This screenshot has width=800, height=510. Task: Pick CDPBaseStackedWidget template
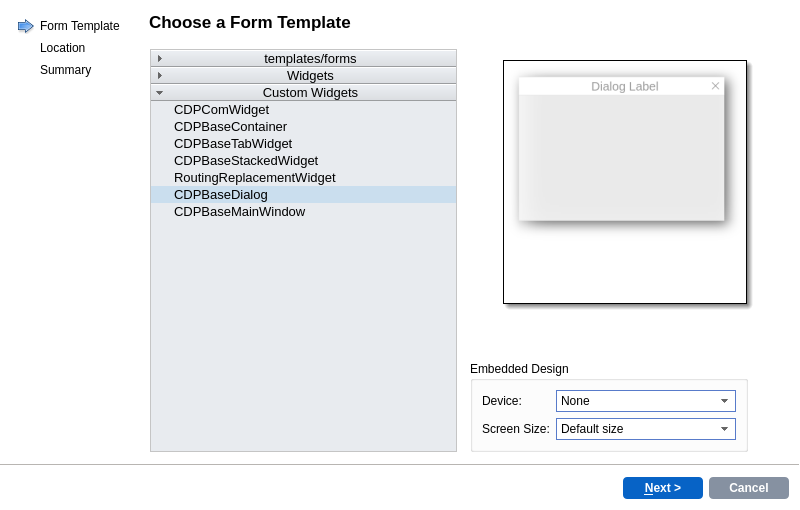(246, 161)
